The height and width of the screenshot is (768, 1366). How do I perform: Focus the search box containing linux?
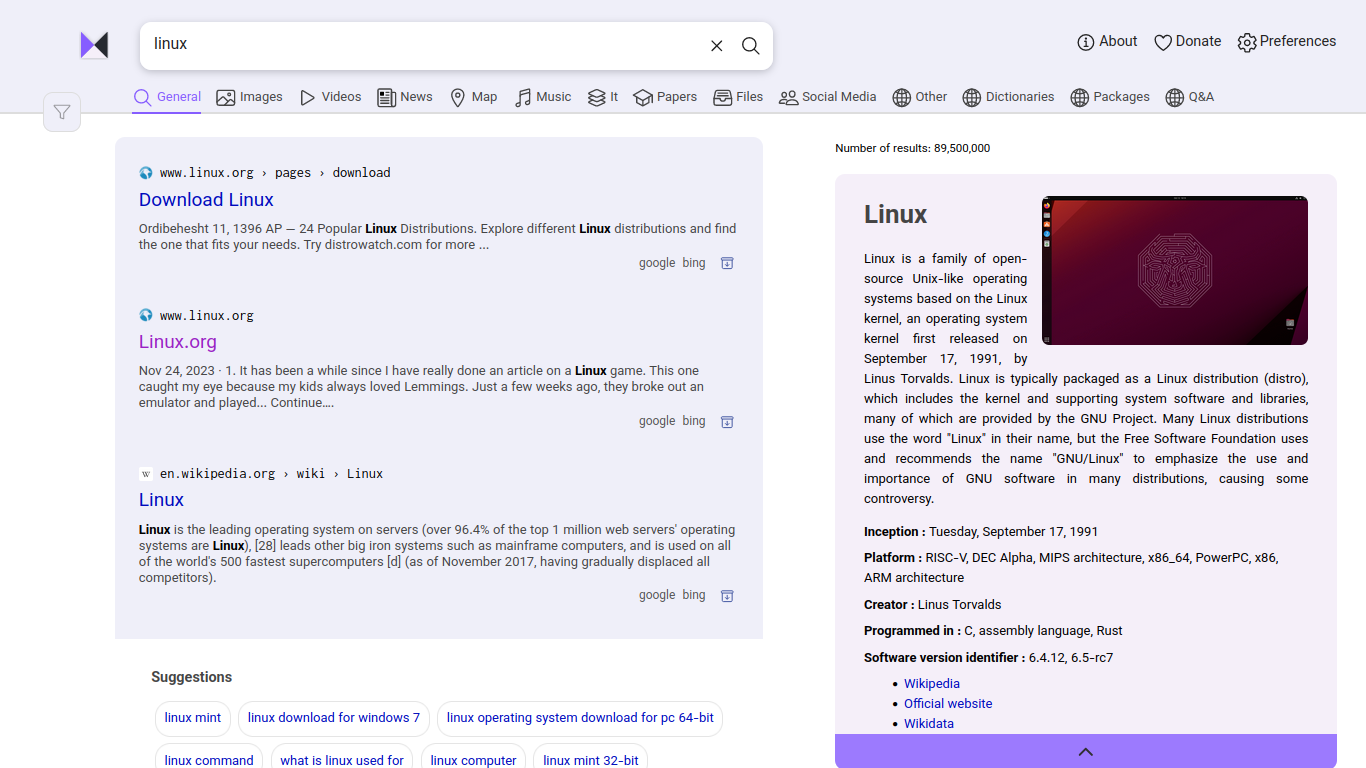[x=424, y=45]
